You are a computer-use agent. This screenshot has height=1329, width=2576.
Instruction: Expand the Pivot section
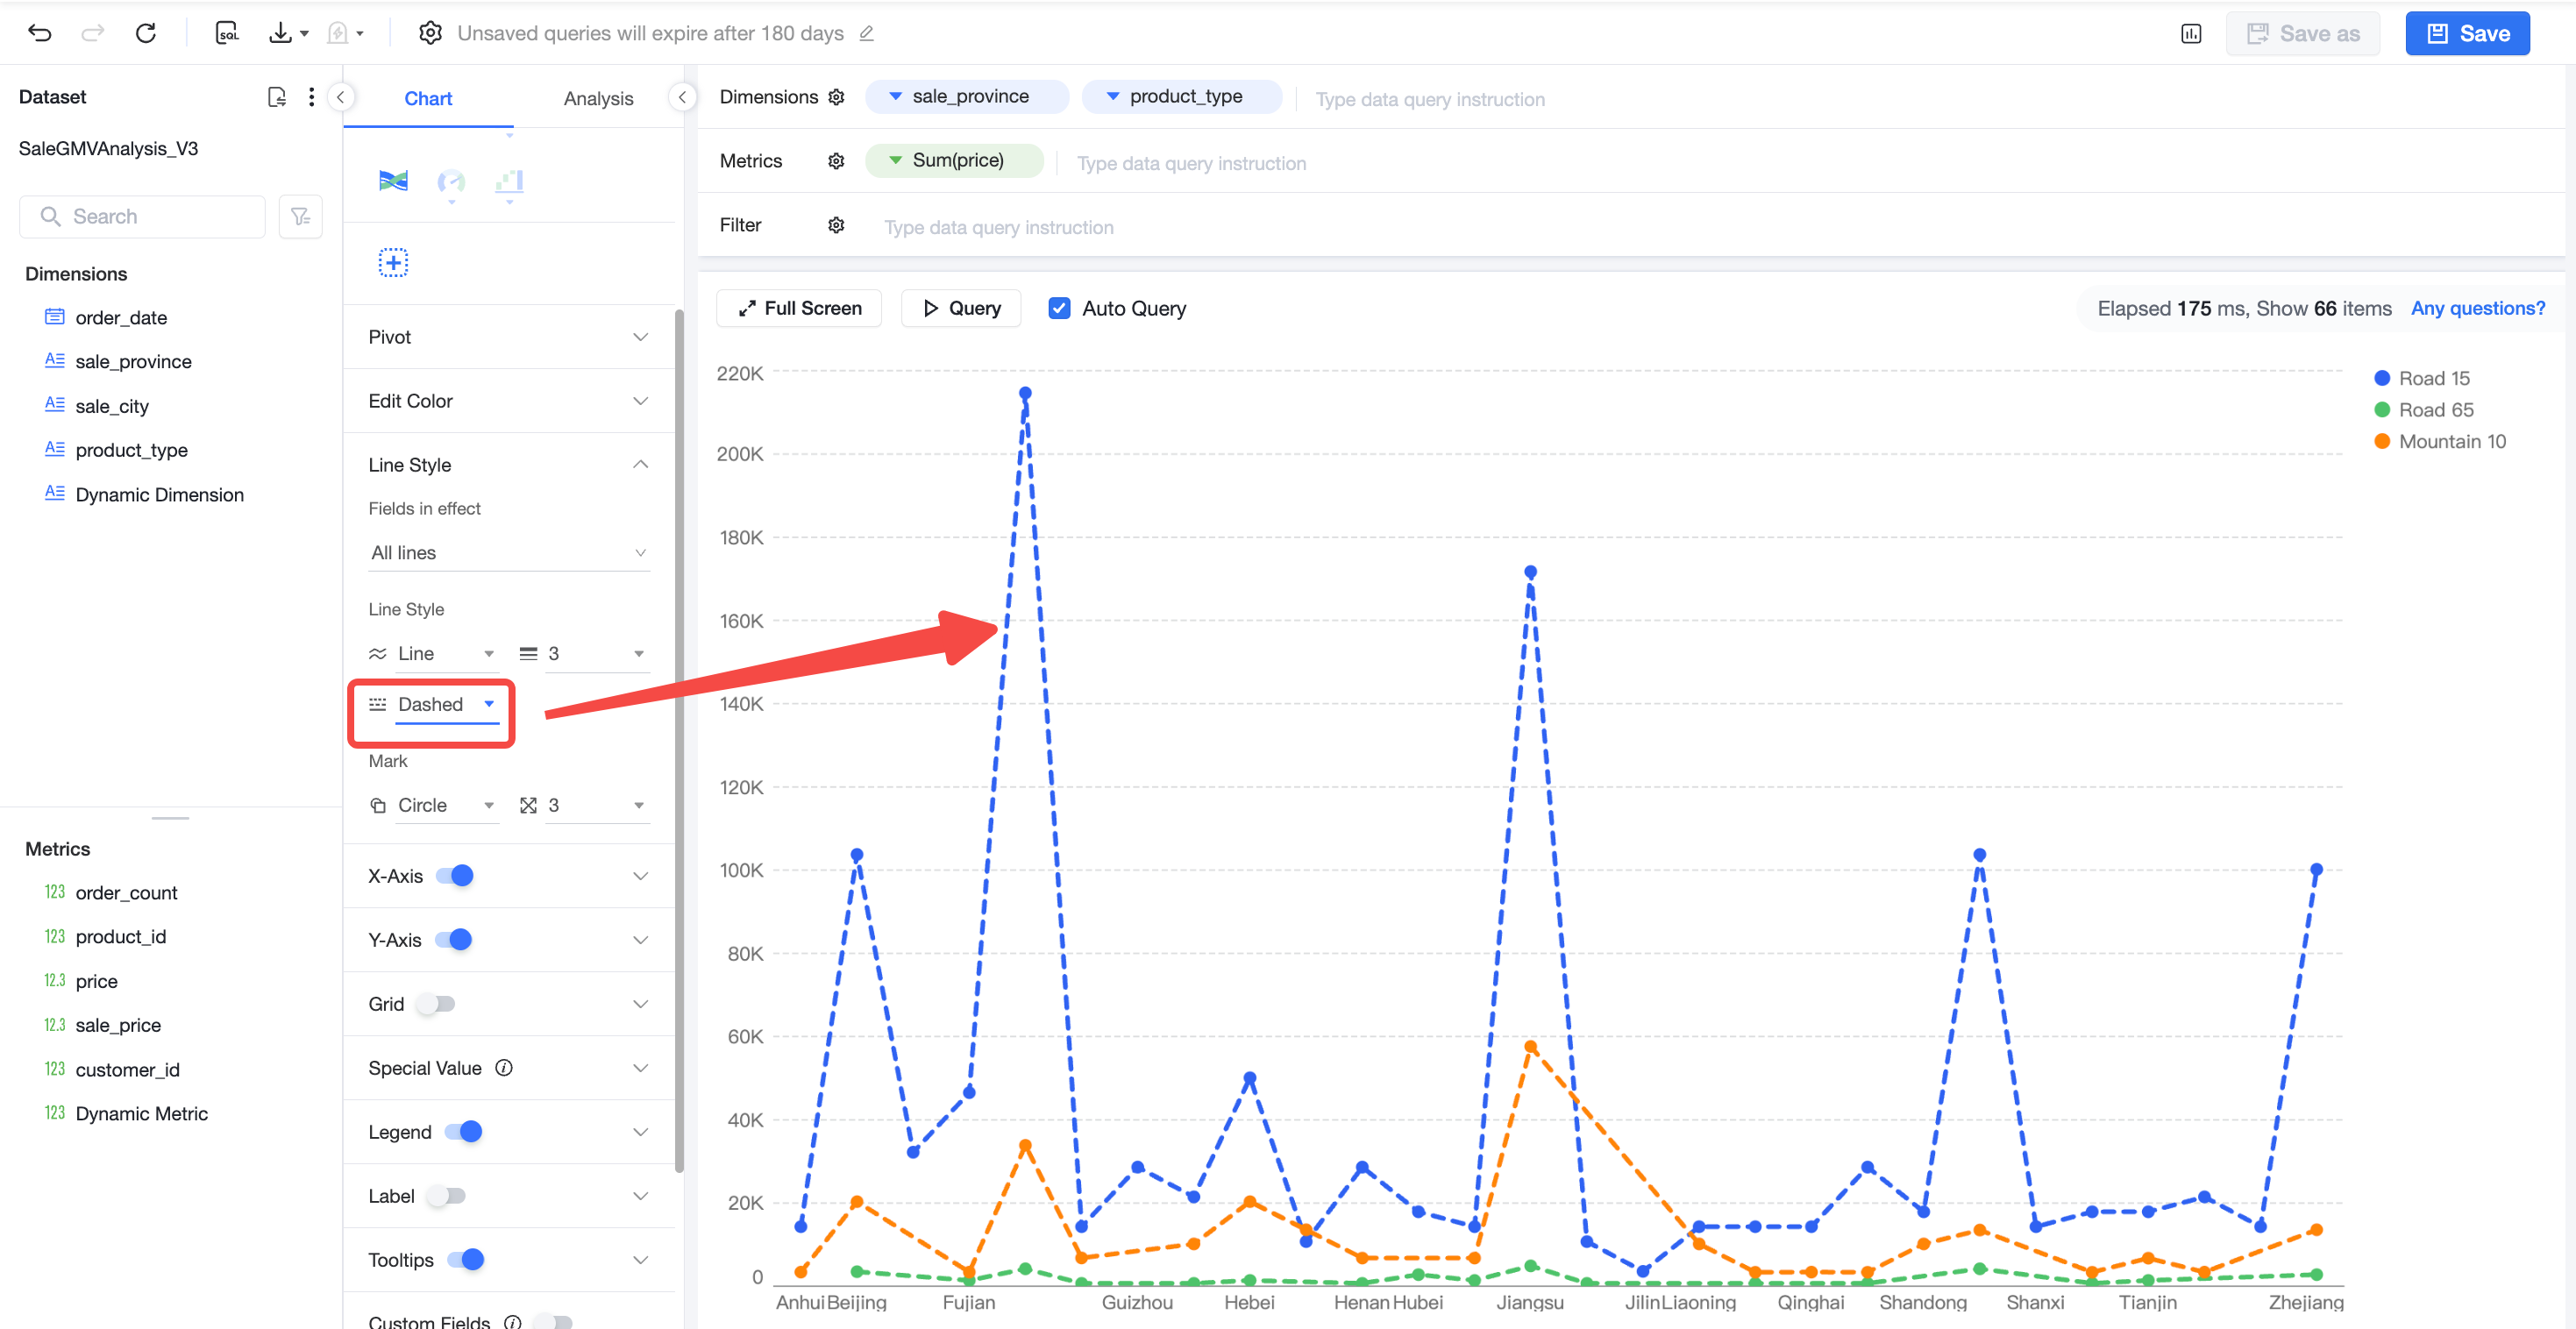tap(508, 337)
